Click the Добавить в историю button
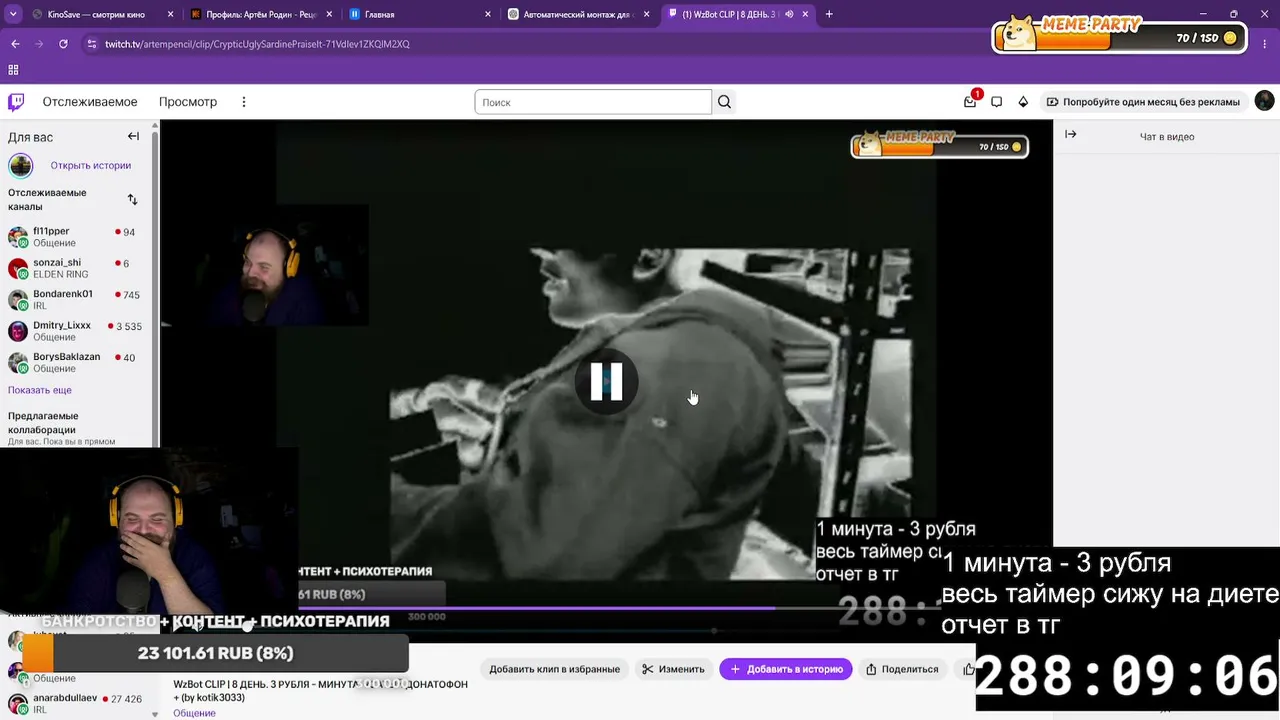 click(786, 669)
